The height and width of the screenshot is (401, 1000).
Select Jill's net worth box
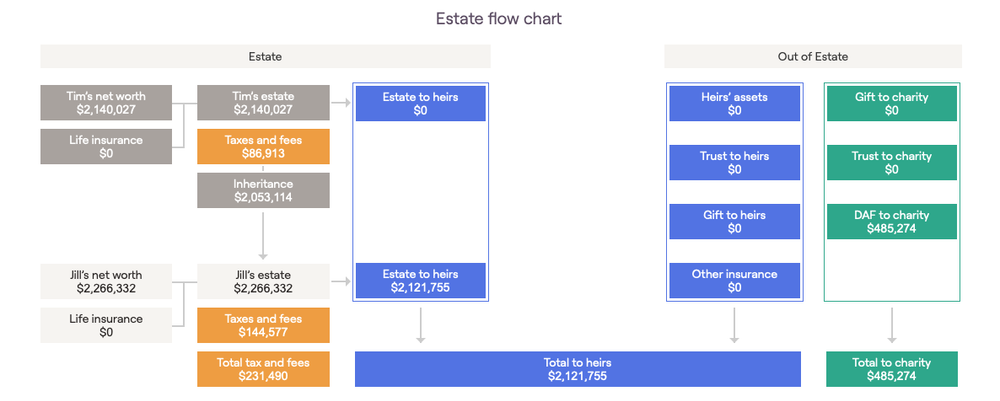click(106, 282)
